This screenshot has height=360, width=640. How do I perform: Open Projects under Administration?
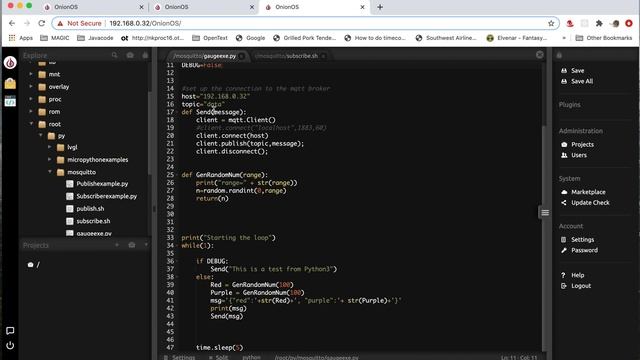[582, 144]
